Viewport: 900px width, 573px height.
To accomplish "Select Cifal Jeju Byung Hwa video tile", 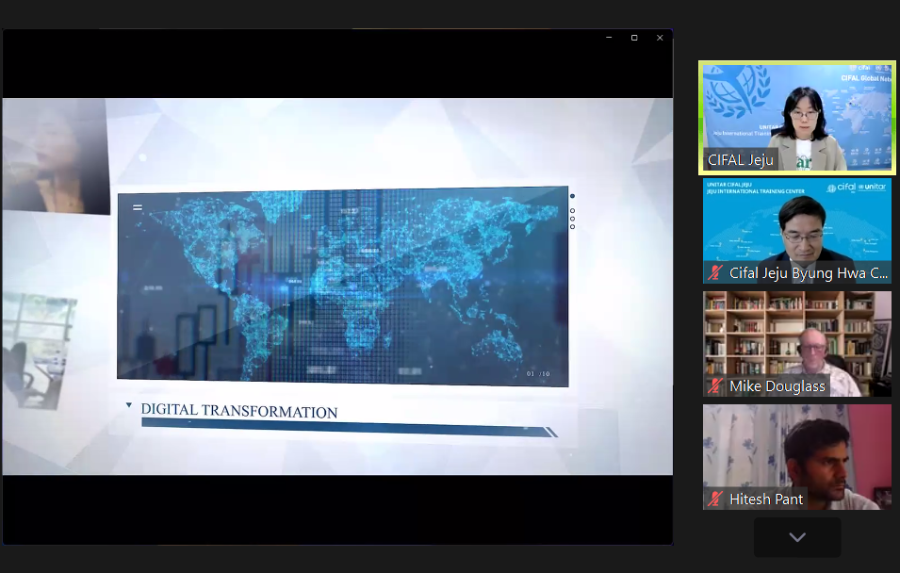I will [797, 231].
